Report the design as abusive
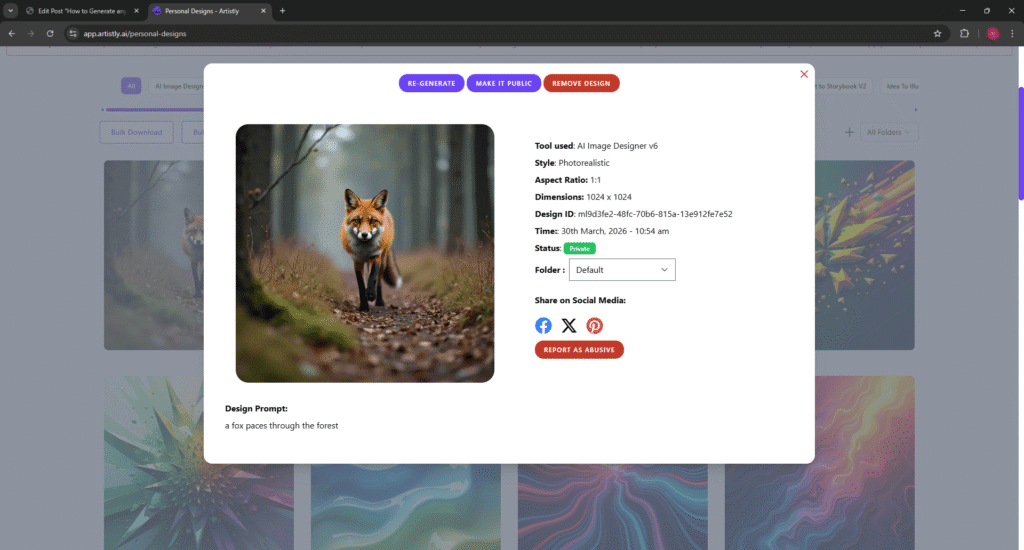Viewport: 1024px width, 550px height. pyautogui.click(x=579, y=349)
